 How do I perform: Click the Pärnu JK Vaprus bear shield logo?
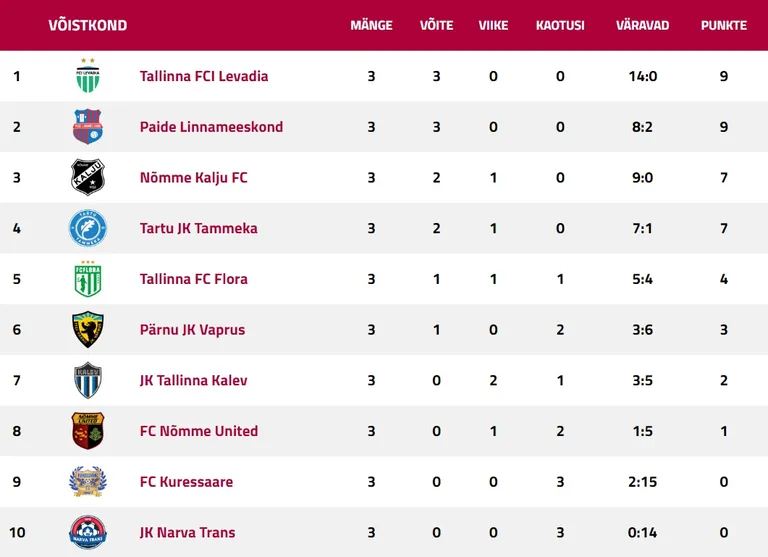88,329
